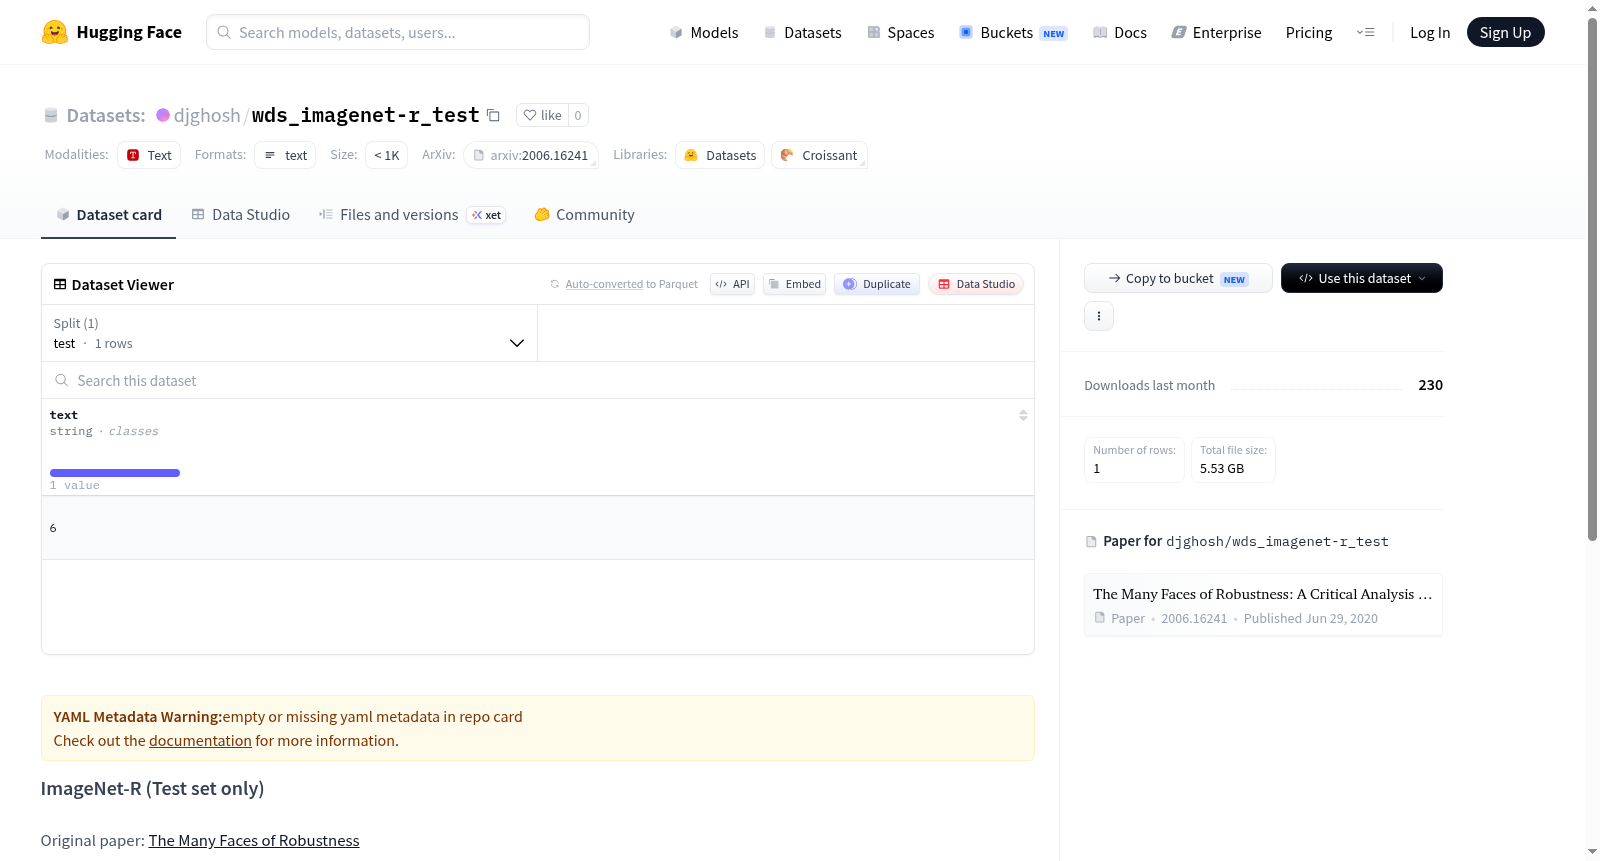This screenshot has height=861, width=1600.
Task: Open the navigation overflow menu icon
Action: pos(1365,32)
